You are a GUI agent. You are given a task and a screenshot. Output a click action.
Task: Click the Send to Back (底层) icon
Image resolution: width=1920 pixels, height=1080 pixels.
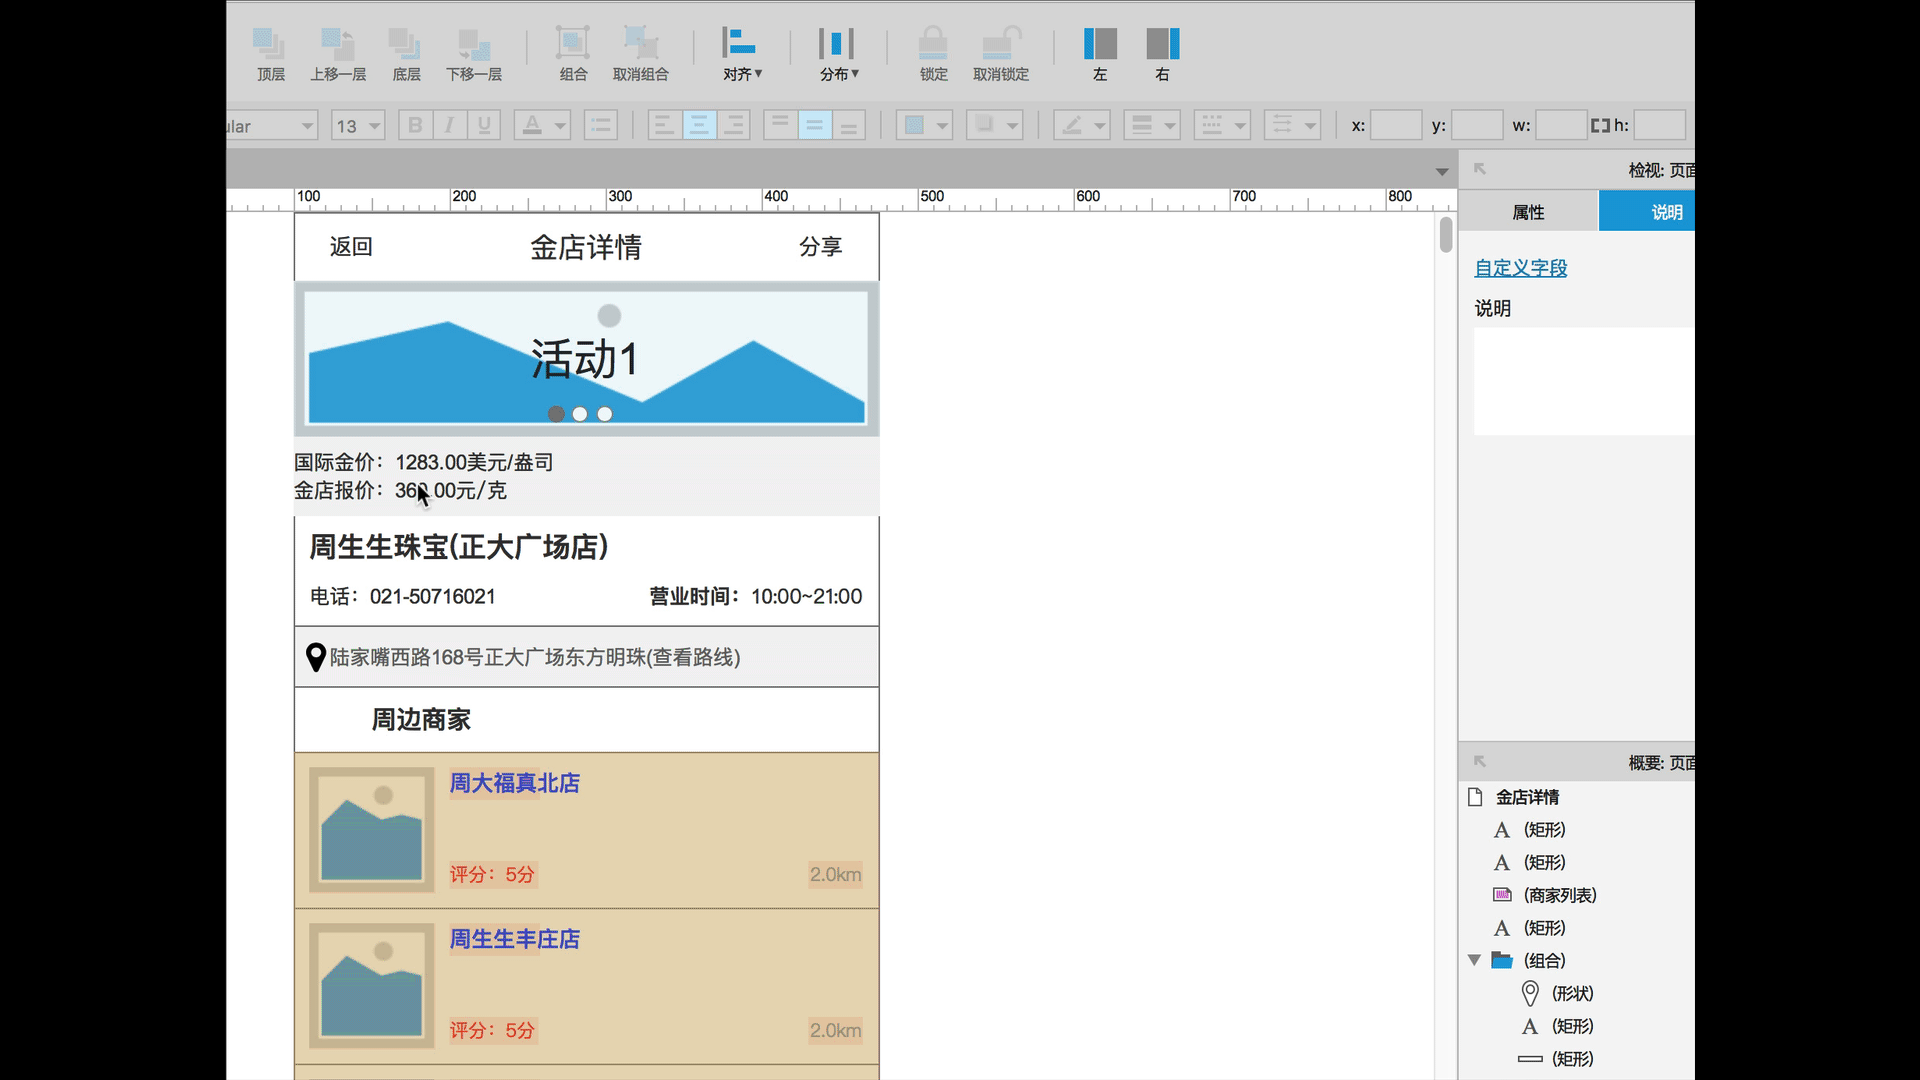[x=405, y=45]
